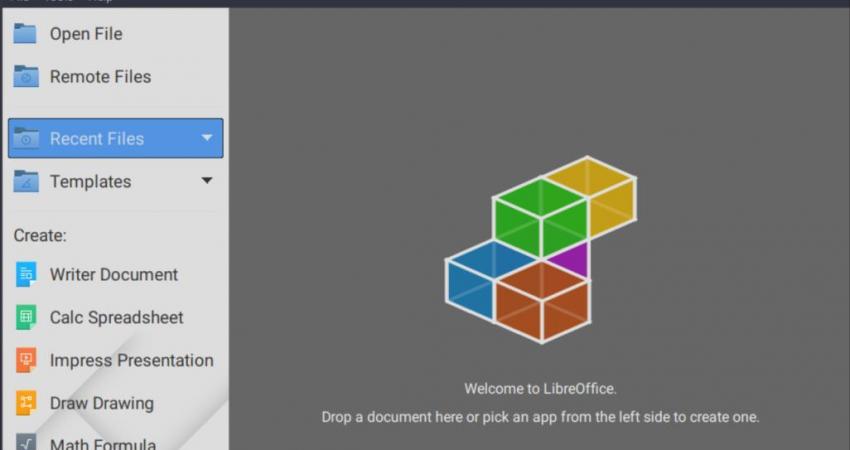The image size is (850, 450).
Task: Expand the Recent Files dropdown arrow
Action: click(207, 138)
